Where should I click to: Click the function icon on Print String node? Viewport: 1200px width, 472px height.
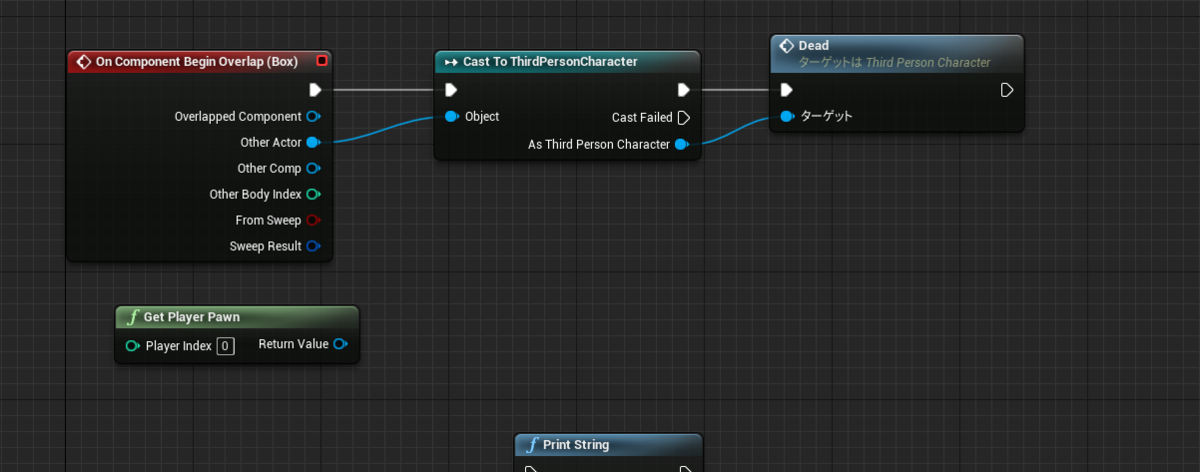point(533,445)
